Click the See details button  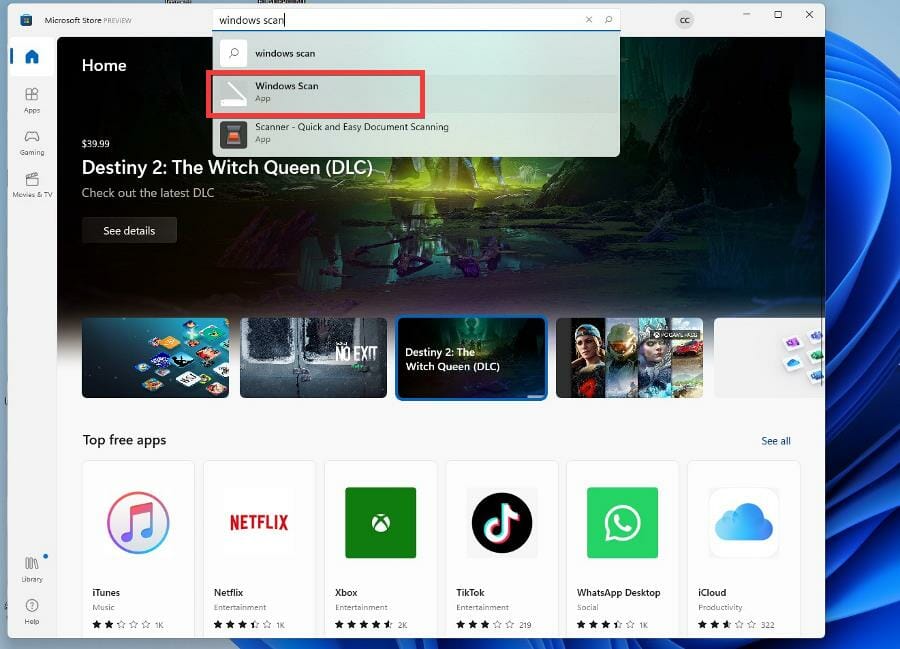[x=129, y=231]
